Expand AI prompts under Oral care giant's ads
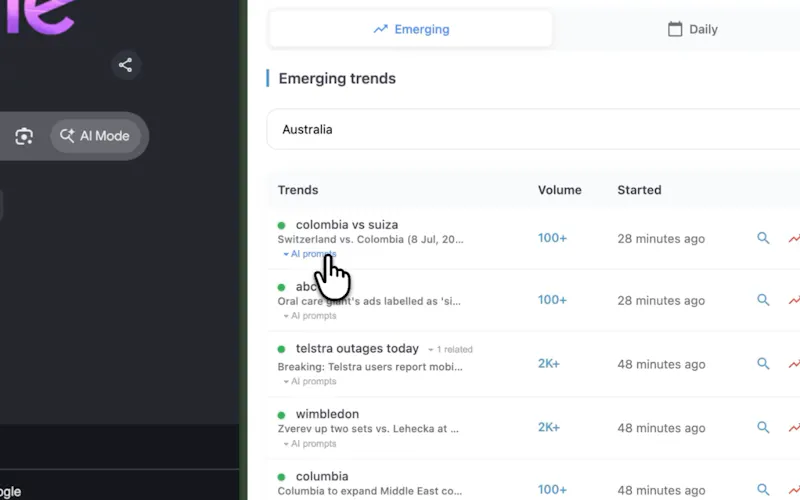800x500 pixels. click(310, 316)
